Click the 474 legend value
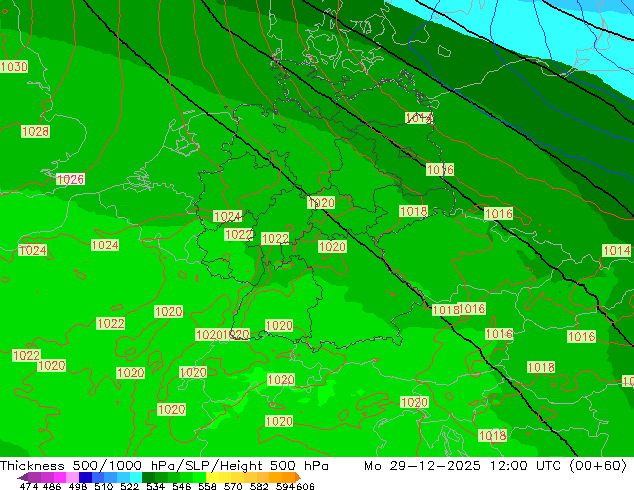 click(29, 486)
